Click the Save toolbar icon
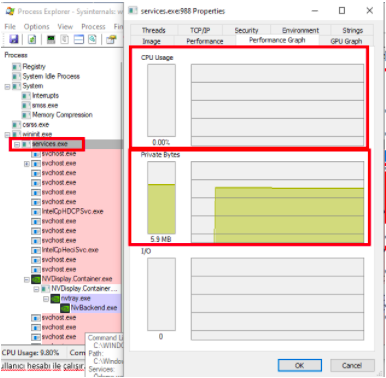 [x=14, y=39]
